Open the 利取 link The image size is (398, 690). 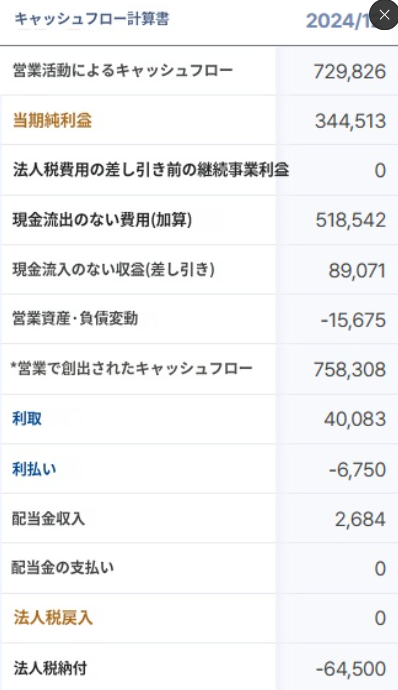point(27,418)
